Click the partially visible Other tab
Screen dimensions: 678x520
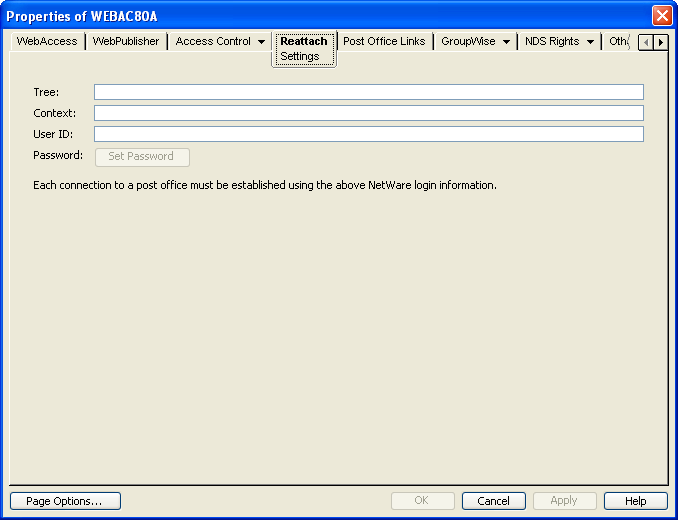point(619,41)
